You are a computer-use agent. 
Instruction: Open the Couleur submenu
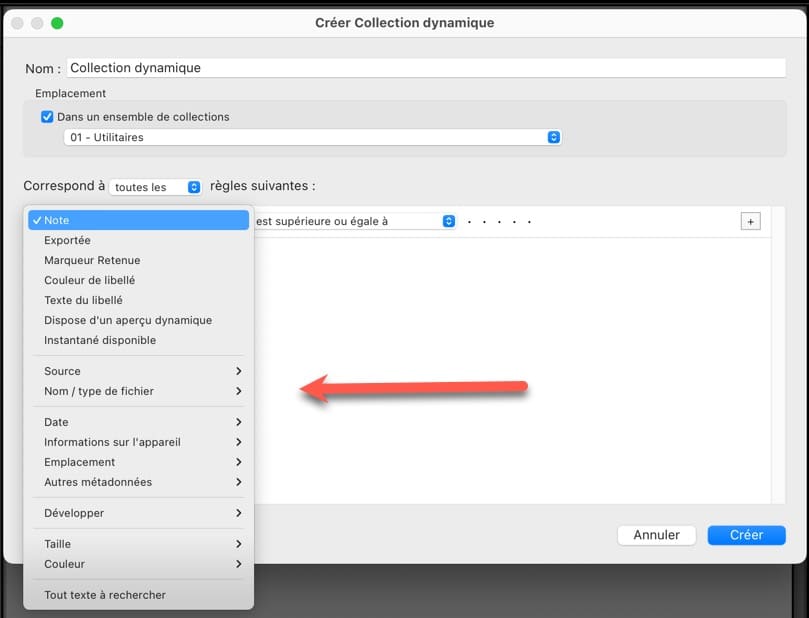138,564
